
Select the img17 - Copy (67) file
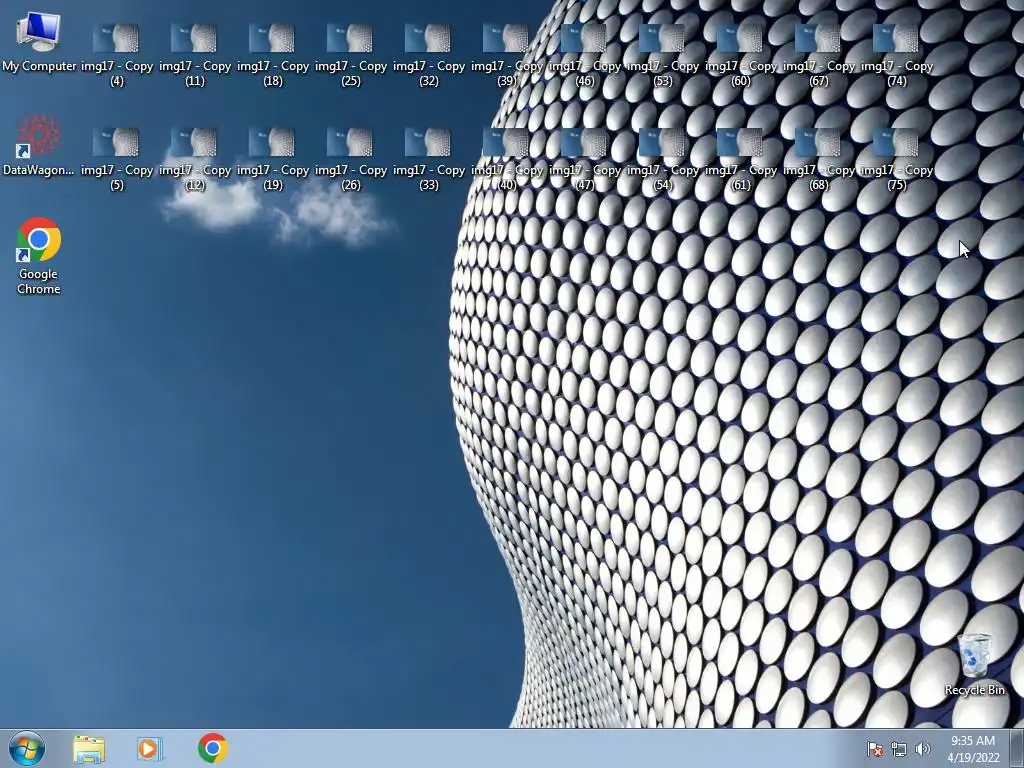coord(819,56)
